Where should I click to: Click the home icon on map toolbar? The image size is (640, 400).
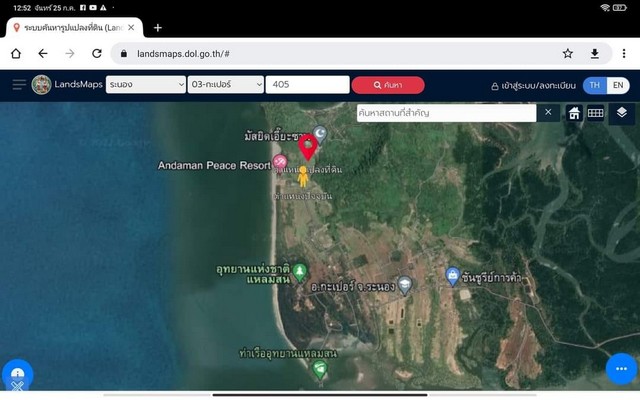pyautogui.click(x=574, y=113)
